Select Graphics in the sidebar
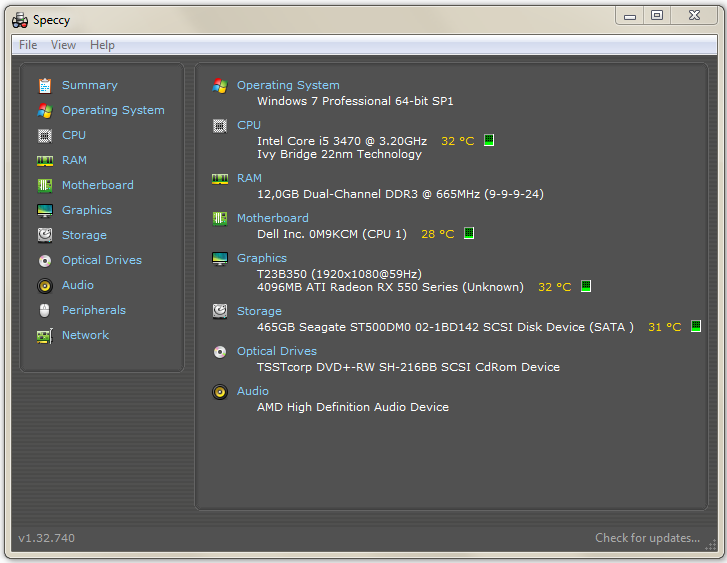 pos(87,210)
